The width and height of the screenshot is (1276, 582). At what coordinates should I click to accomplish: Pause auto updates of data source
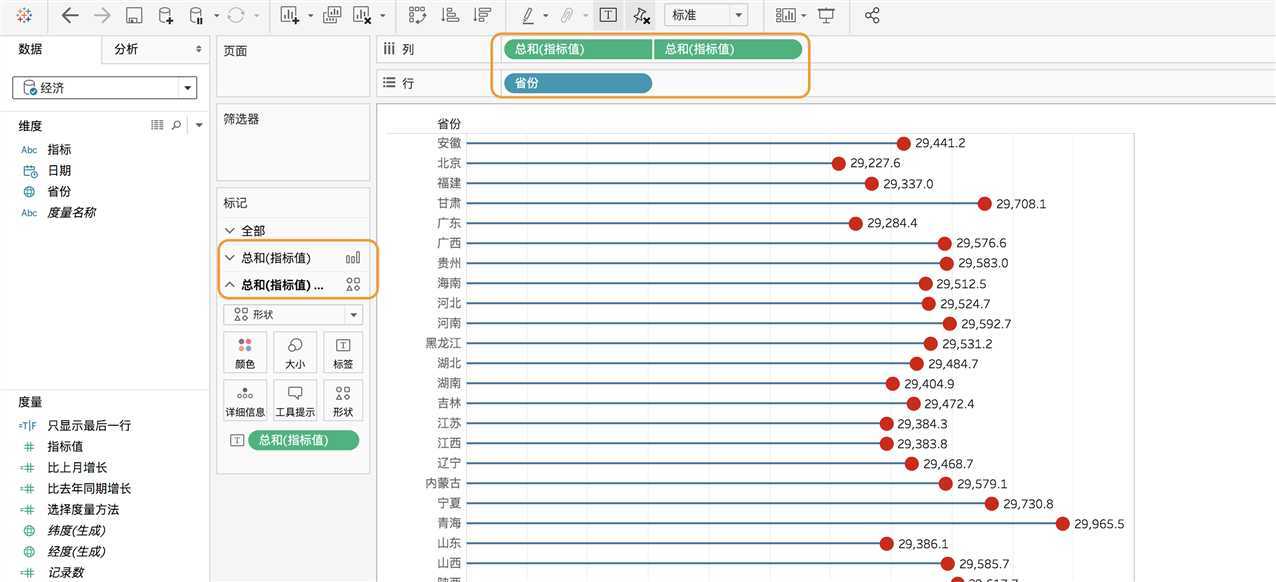click(196, 15)
